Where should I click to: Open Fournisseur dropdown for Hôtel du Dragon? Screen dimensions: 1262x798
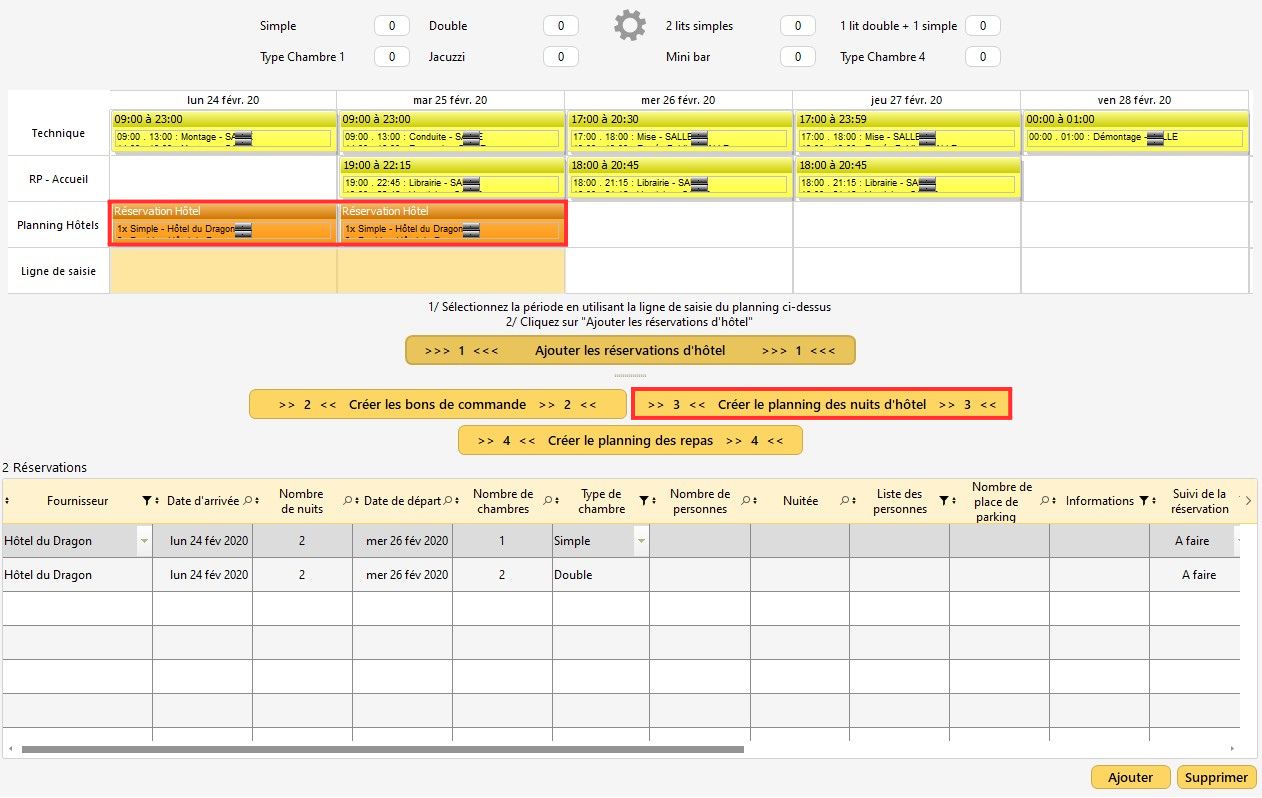point(144,541)
